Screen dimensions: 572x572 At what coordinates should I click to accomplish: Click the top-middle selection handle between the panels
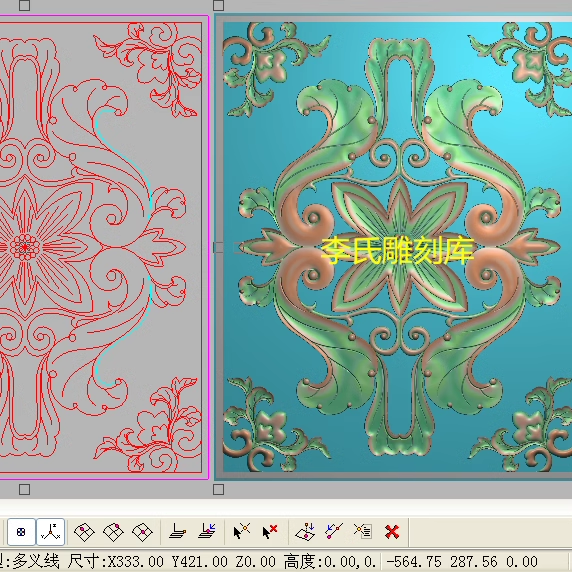click(x=219, y=5)
